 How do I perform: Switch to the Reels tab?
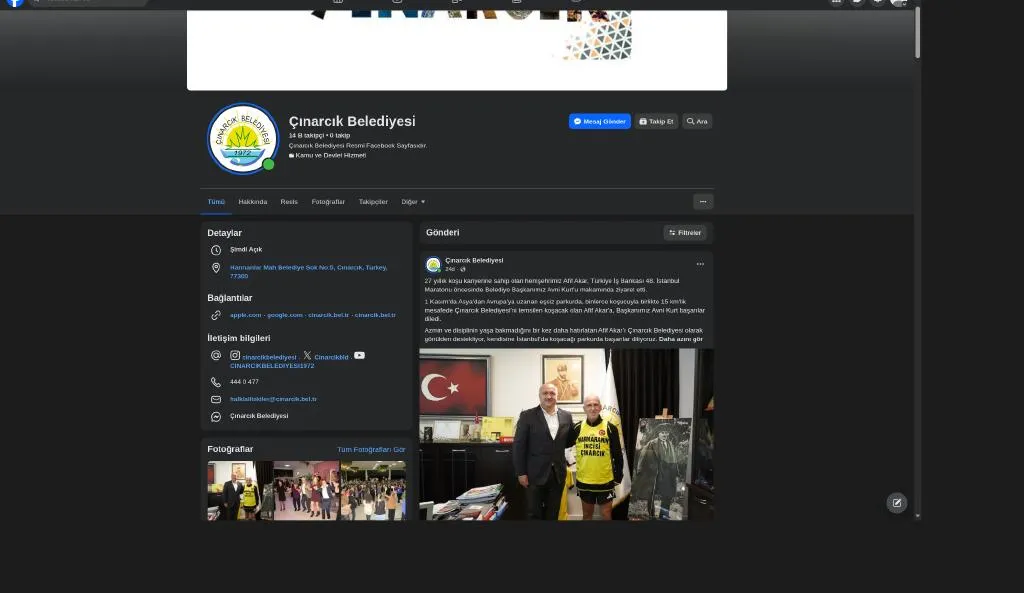tap(289, 202)
